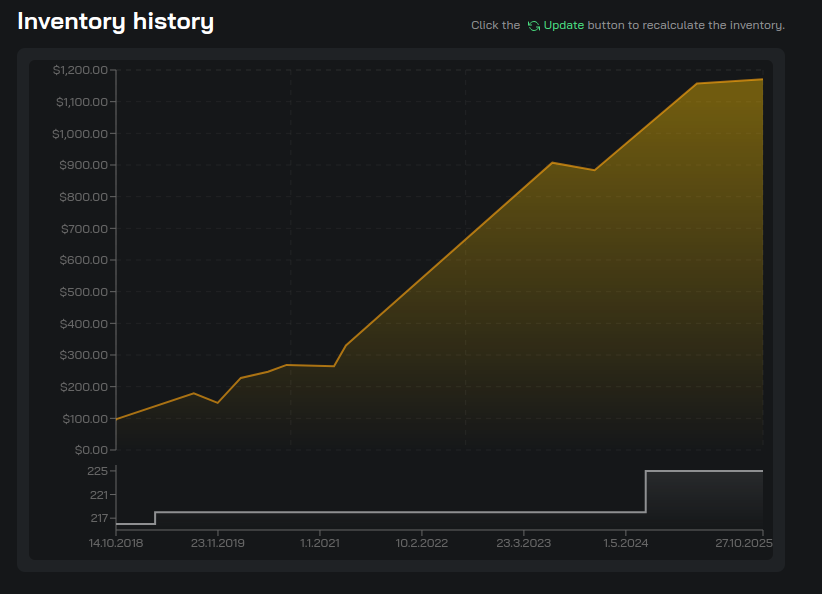Click the green Update text label
Screen dimensions: 822x594
(x=564, y=25)
